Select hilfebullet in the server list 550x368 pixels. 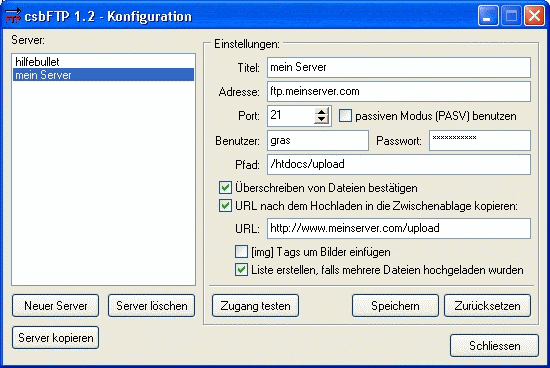pos(103,62)
